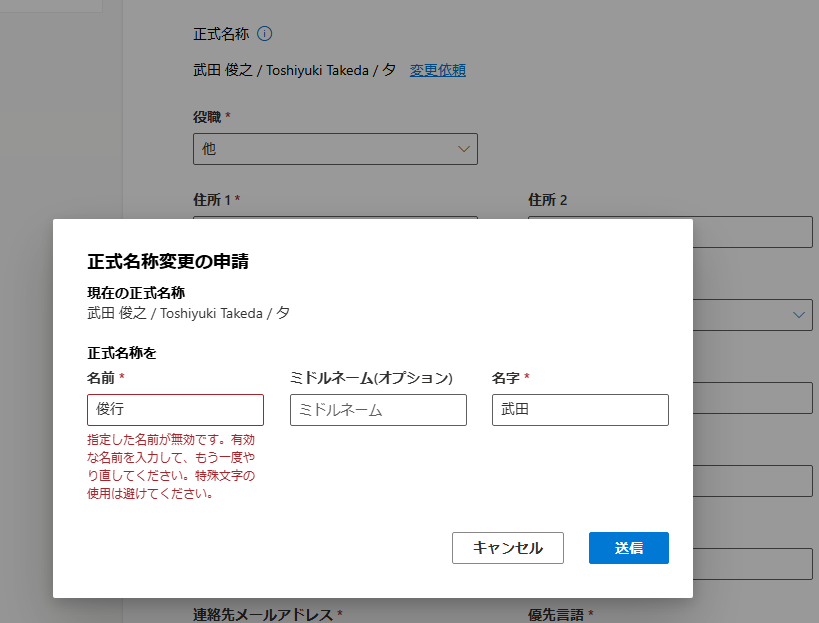Open the 役職 dropdown showing 他
Screen dimensions: 819x623
click(335, 149)
